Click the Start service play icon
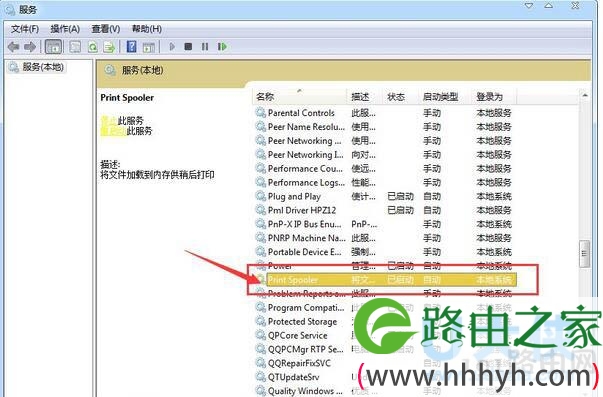The height and width of the screenshot is (397, 603). click(x=172, y=47)
